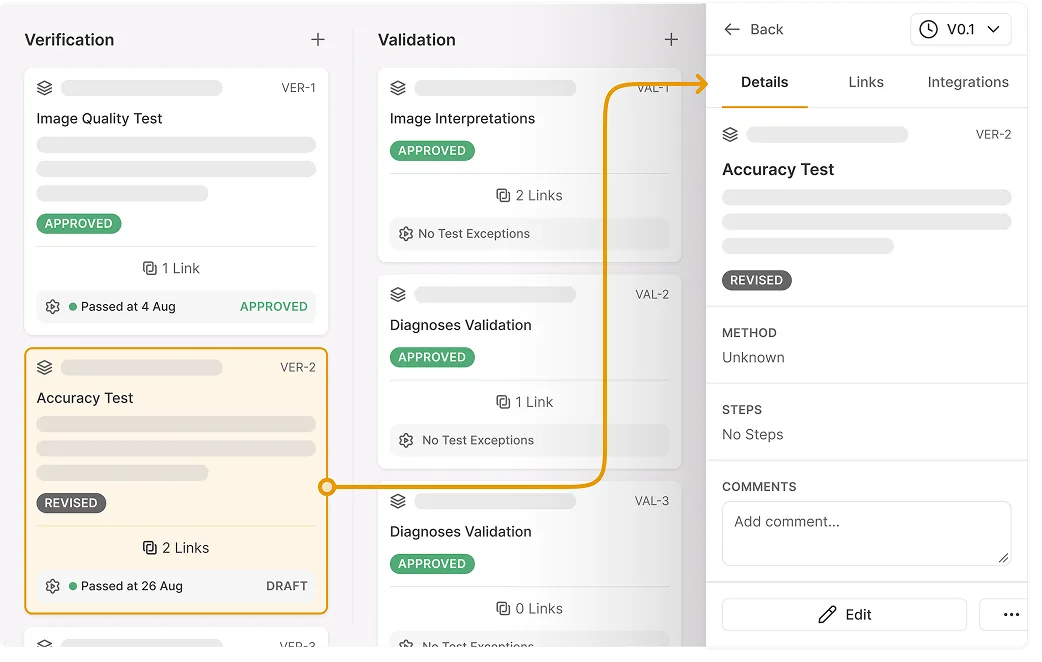Click the Accuracy Test heading in details panel

[x=778, y=170]
